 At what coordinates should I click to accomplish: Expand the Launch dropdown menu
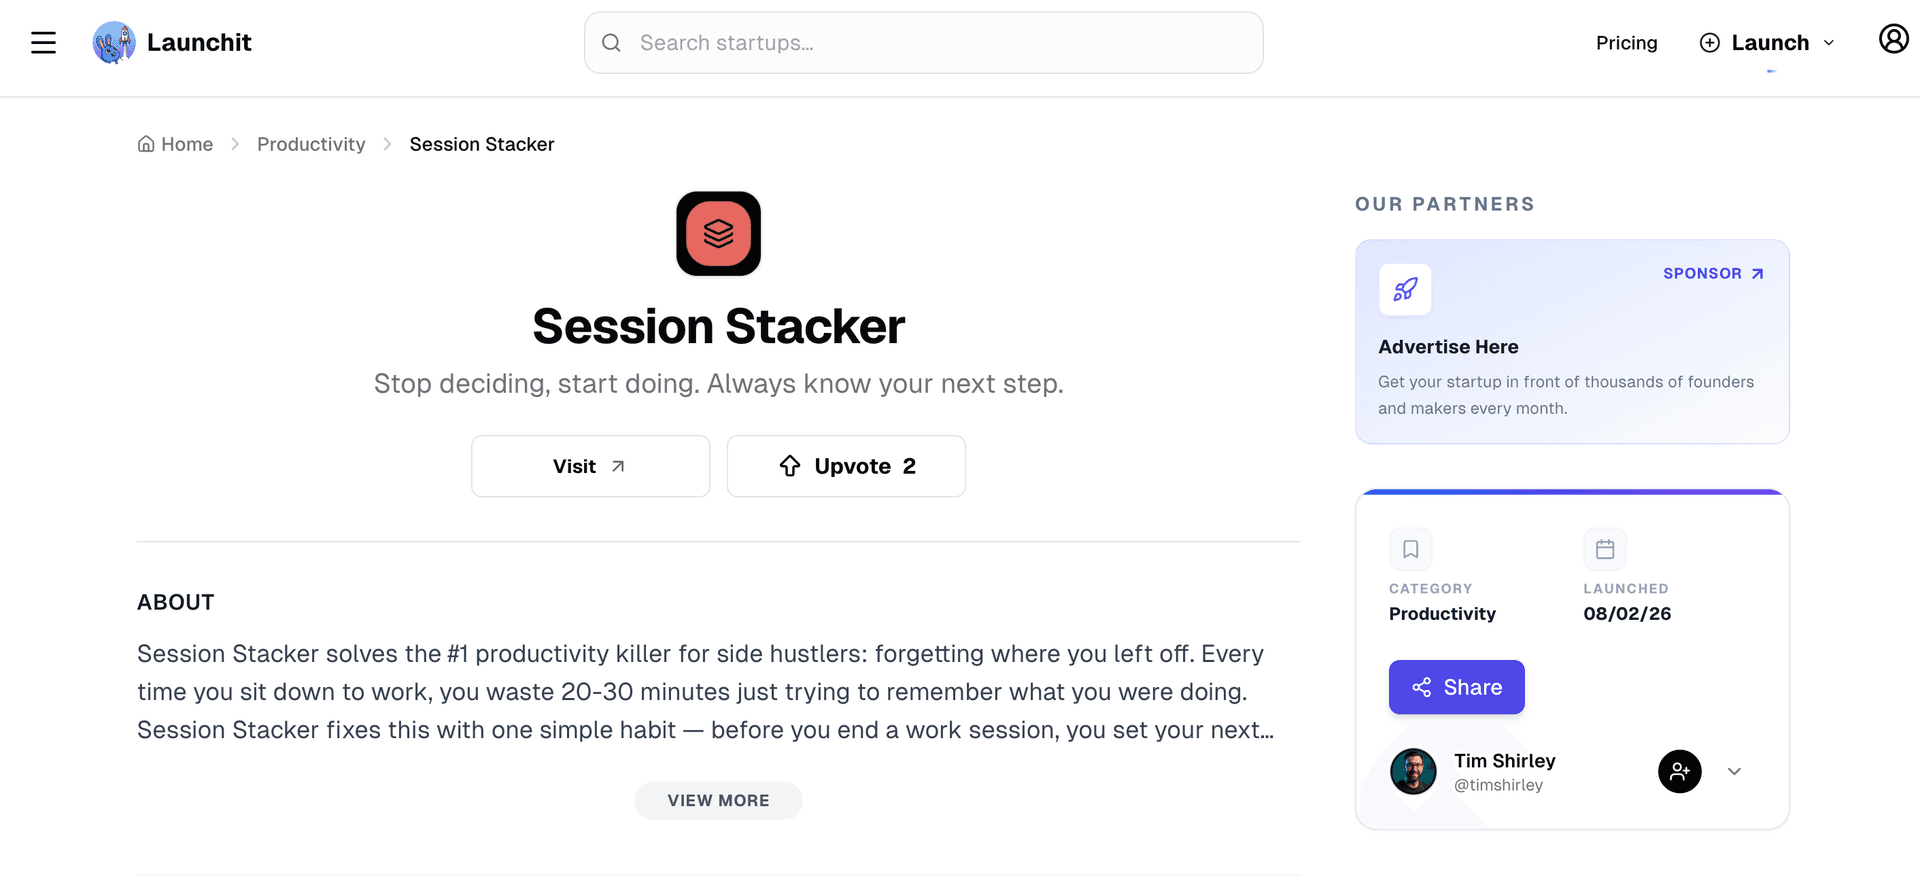pos(1768,43)
